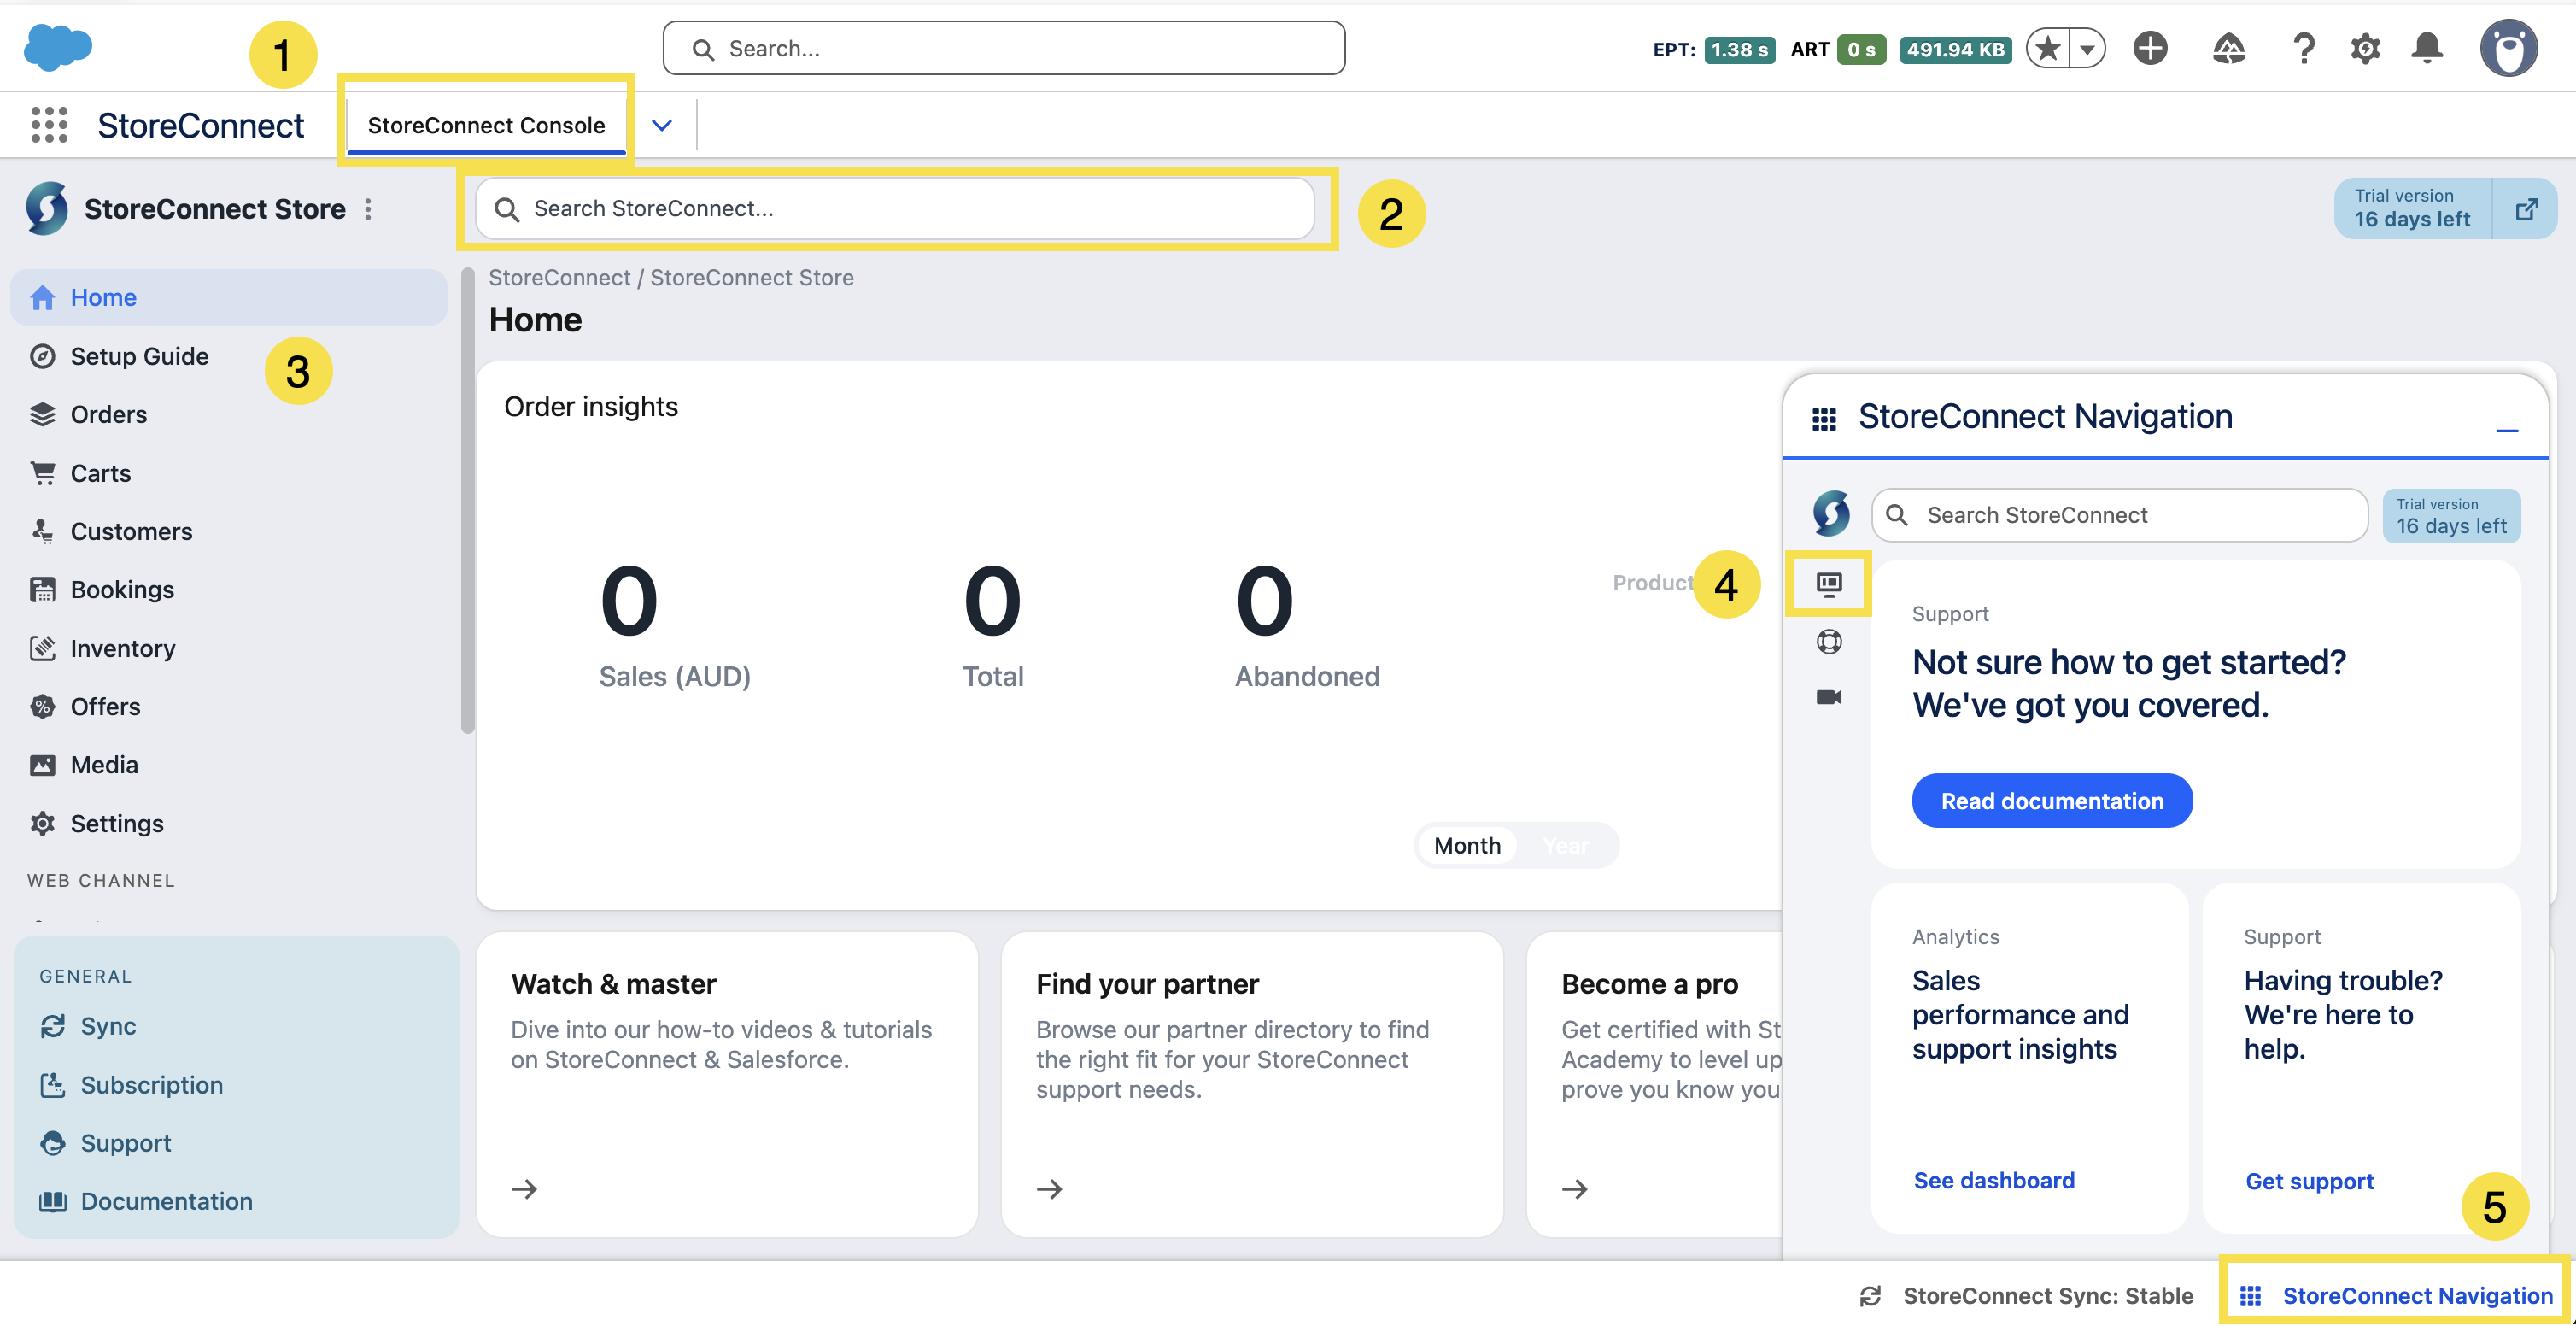Open Carts from the sidebar
This screenshot has width=2576, height=1326.
click(100, 472)
